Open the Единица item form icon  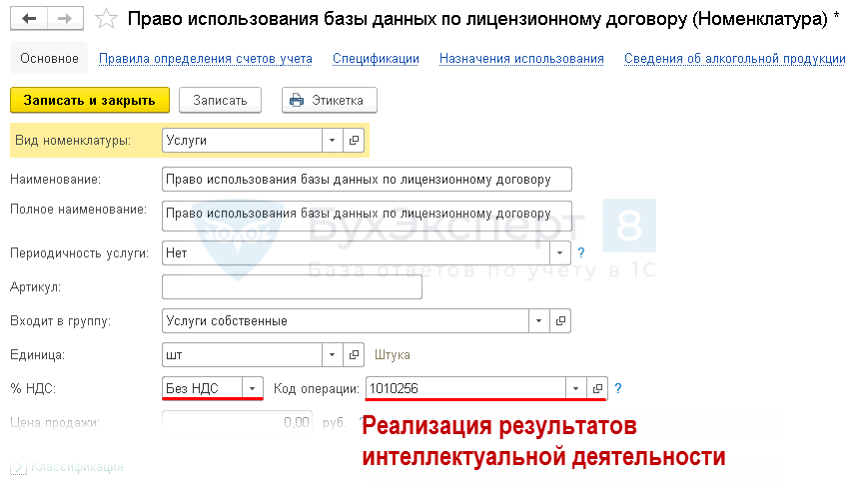354,355
